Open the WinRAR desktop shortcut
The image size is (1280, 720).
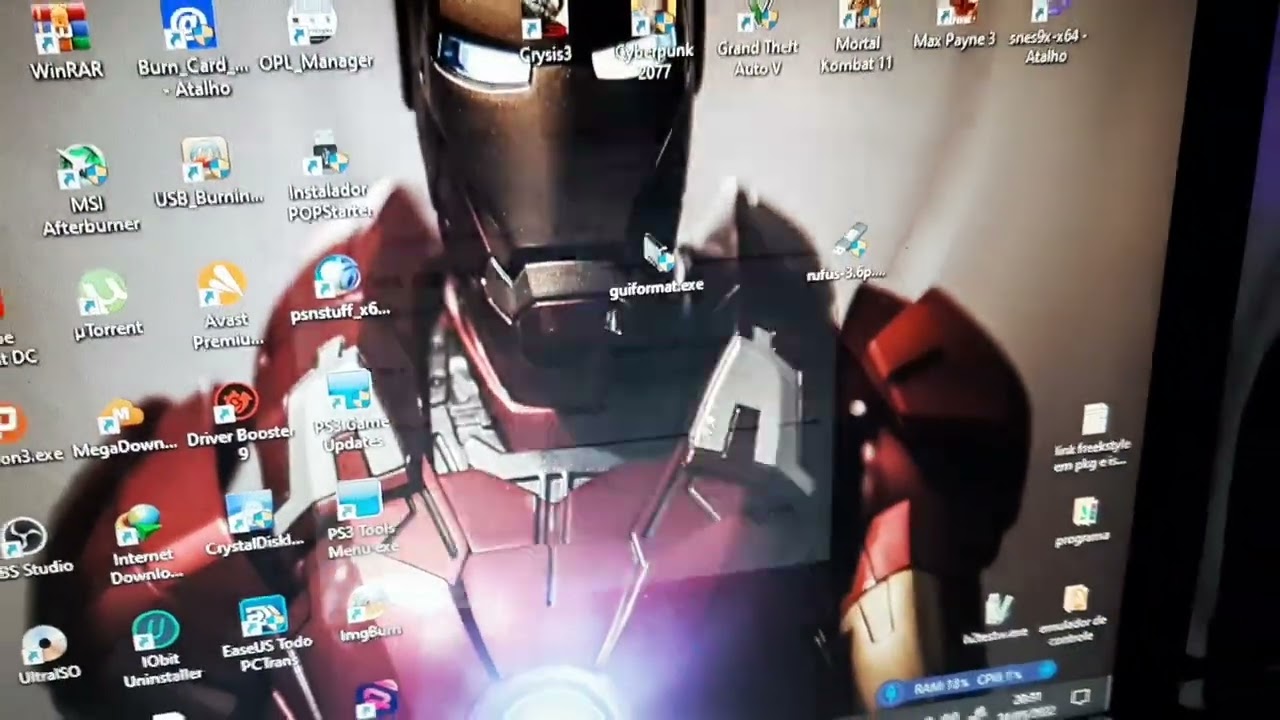(66, 41)
